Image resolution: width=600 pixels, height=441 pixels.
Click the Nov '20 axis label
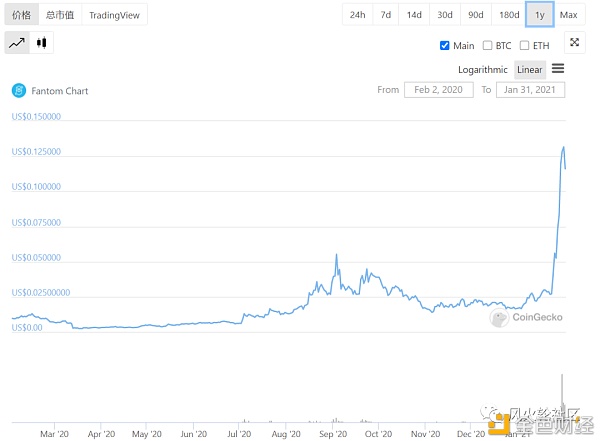coord(426,434)
